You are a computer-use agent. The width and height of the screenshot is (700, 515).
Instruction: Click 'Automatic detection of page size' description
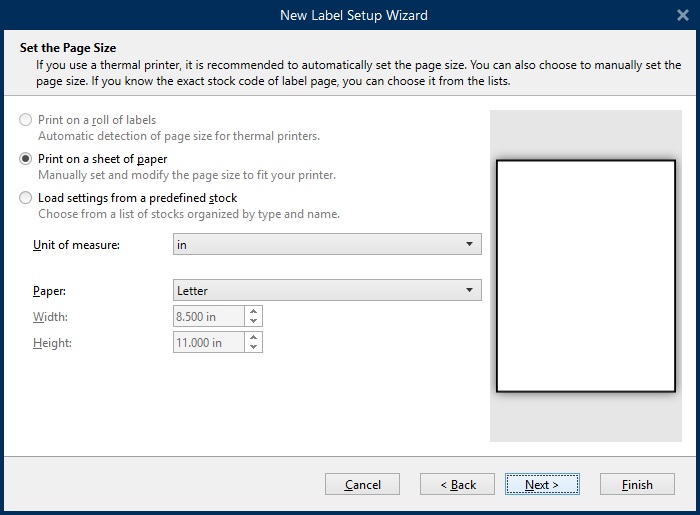click(179, 136)
